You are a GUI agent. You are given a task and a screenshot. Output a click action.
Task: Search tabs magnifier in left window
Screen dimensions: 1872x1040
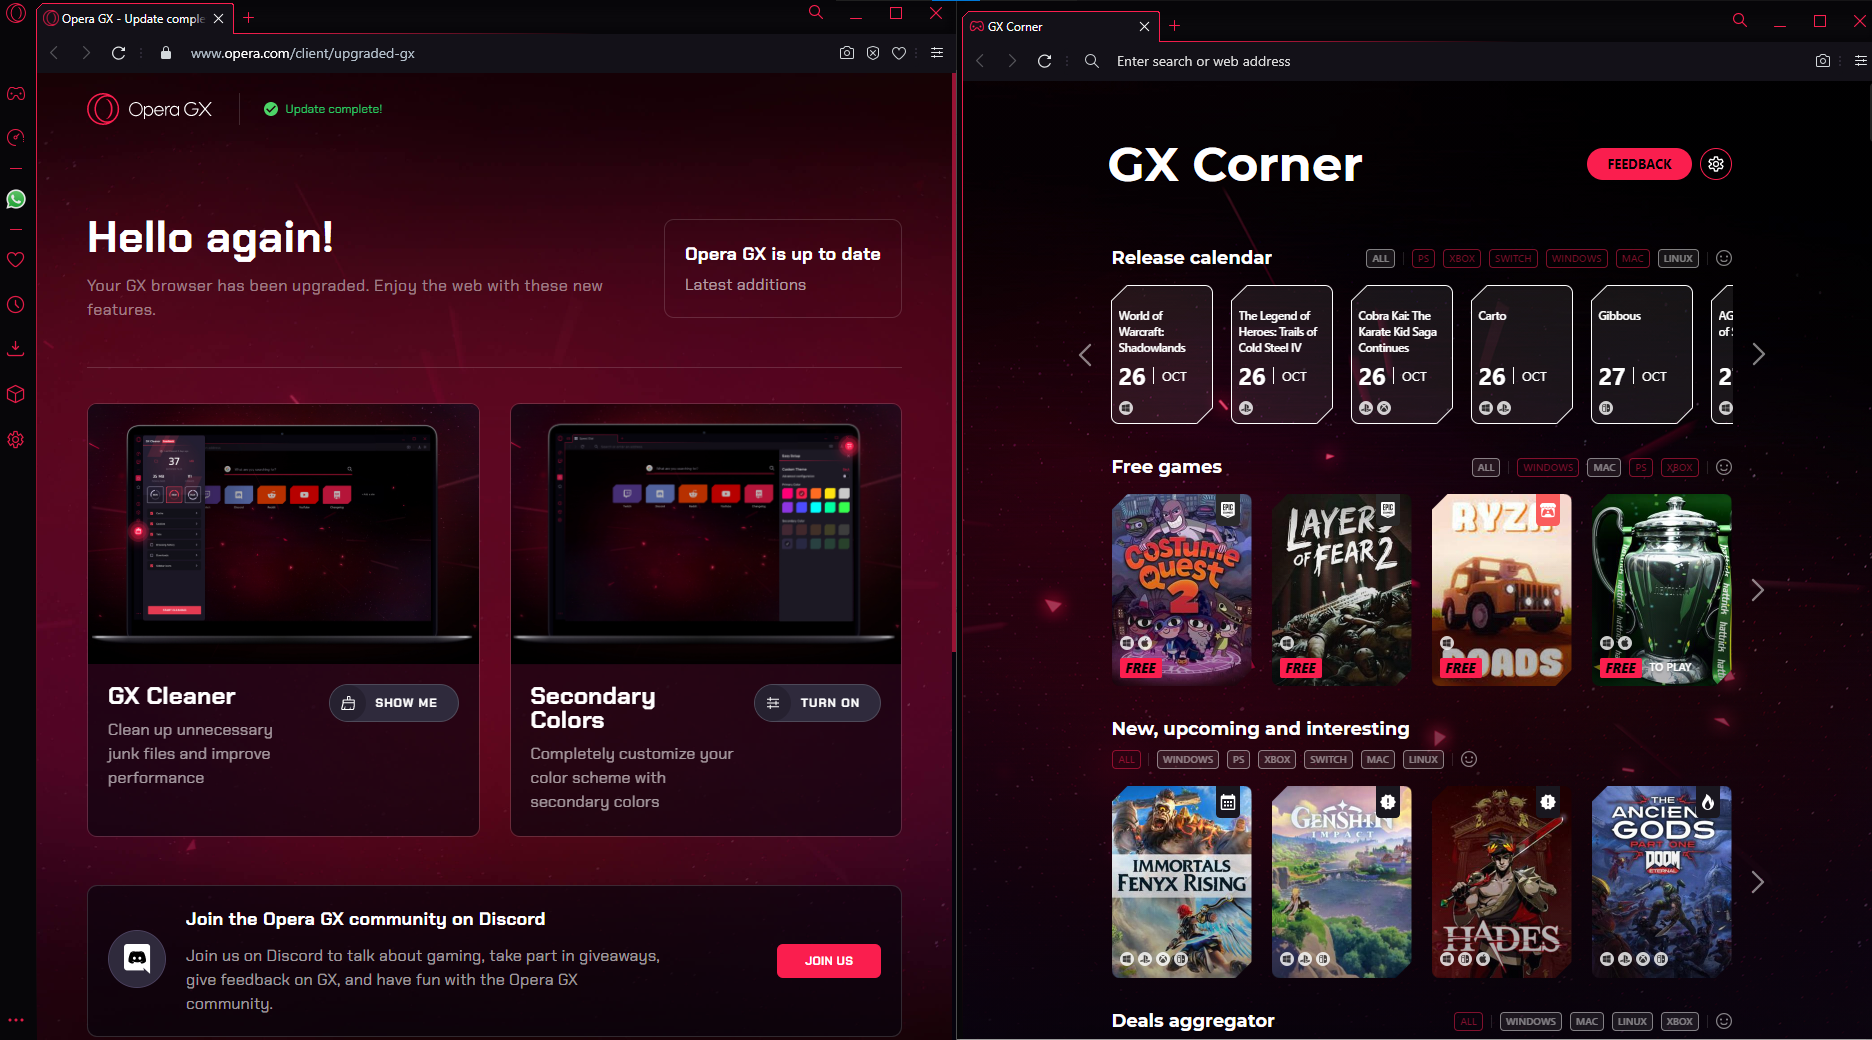tap(816, 13)
